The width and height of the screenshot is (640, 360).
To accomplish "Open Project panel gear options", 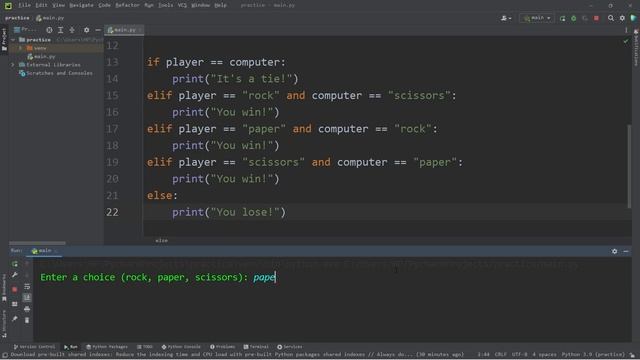I will (x=86, y=30).
